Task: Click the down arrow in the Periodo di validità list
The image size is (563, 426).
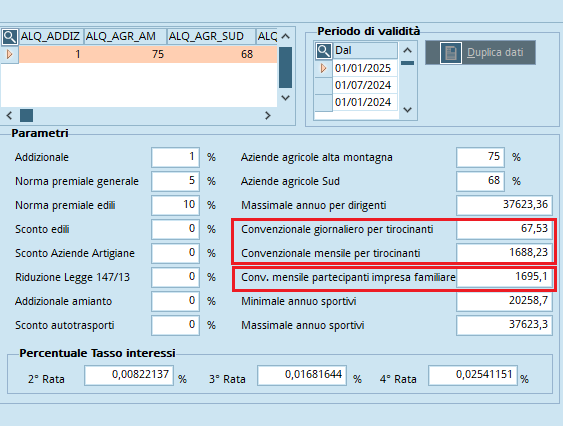Action: [x=407, y=110]
